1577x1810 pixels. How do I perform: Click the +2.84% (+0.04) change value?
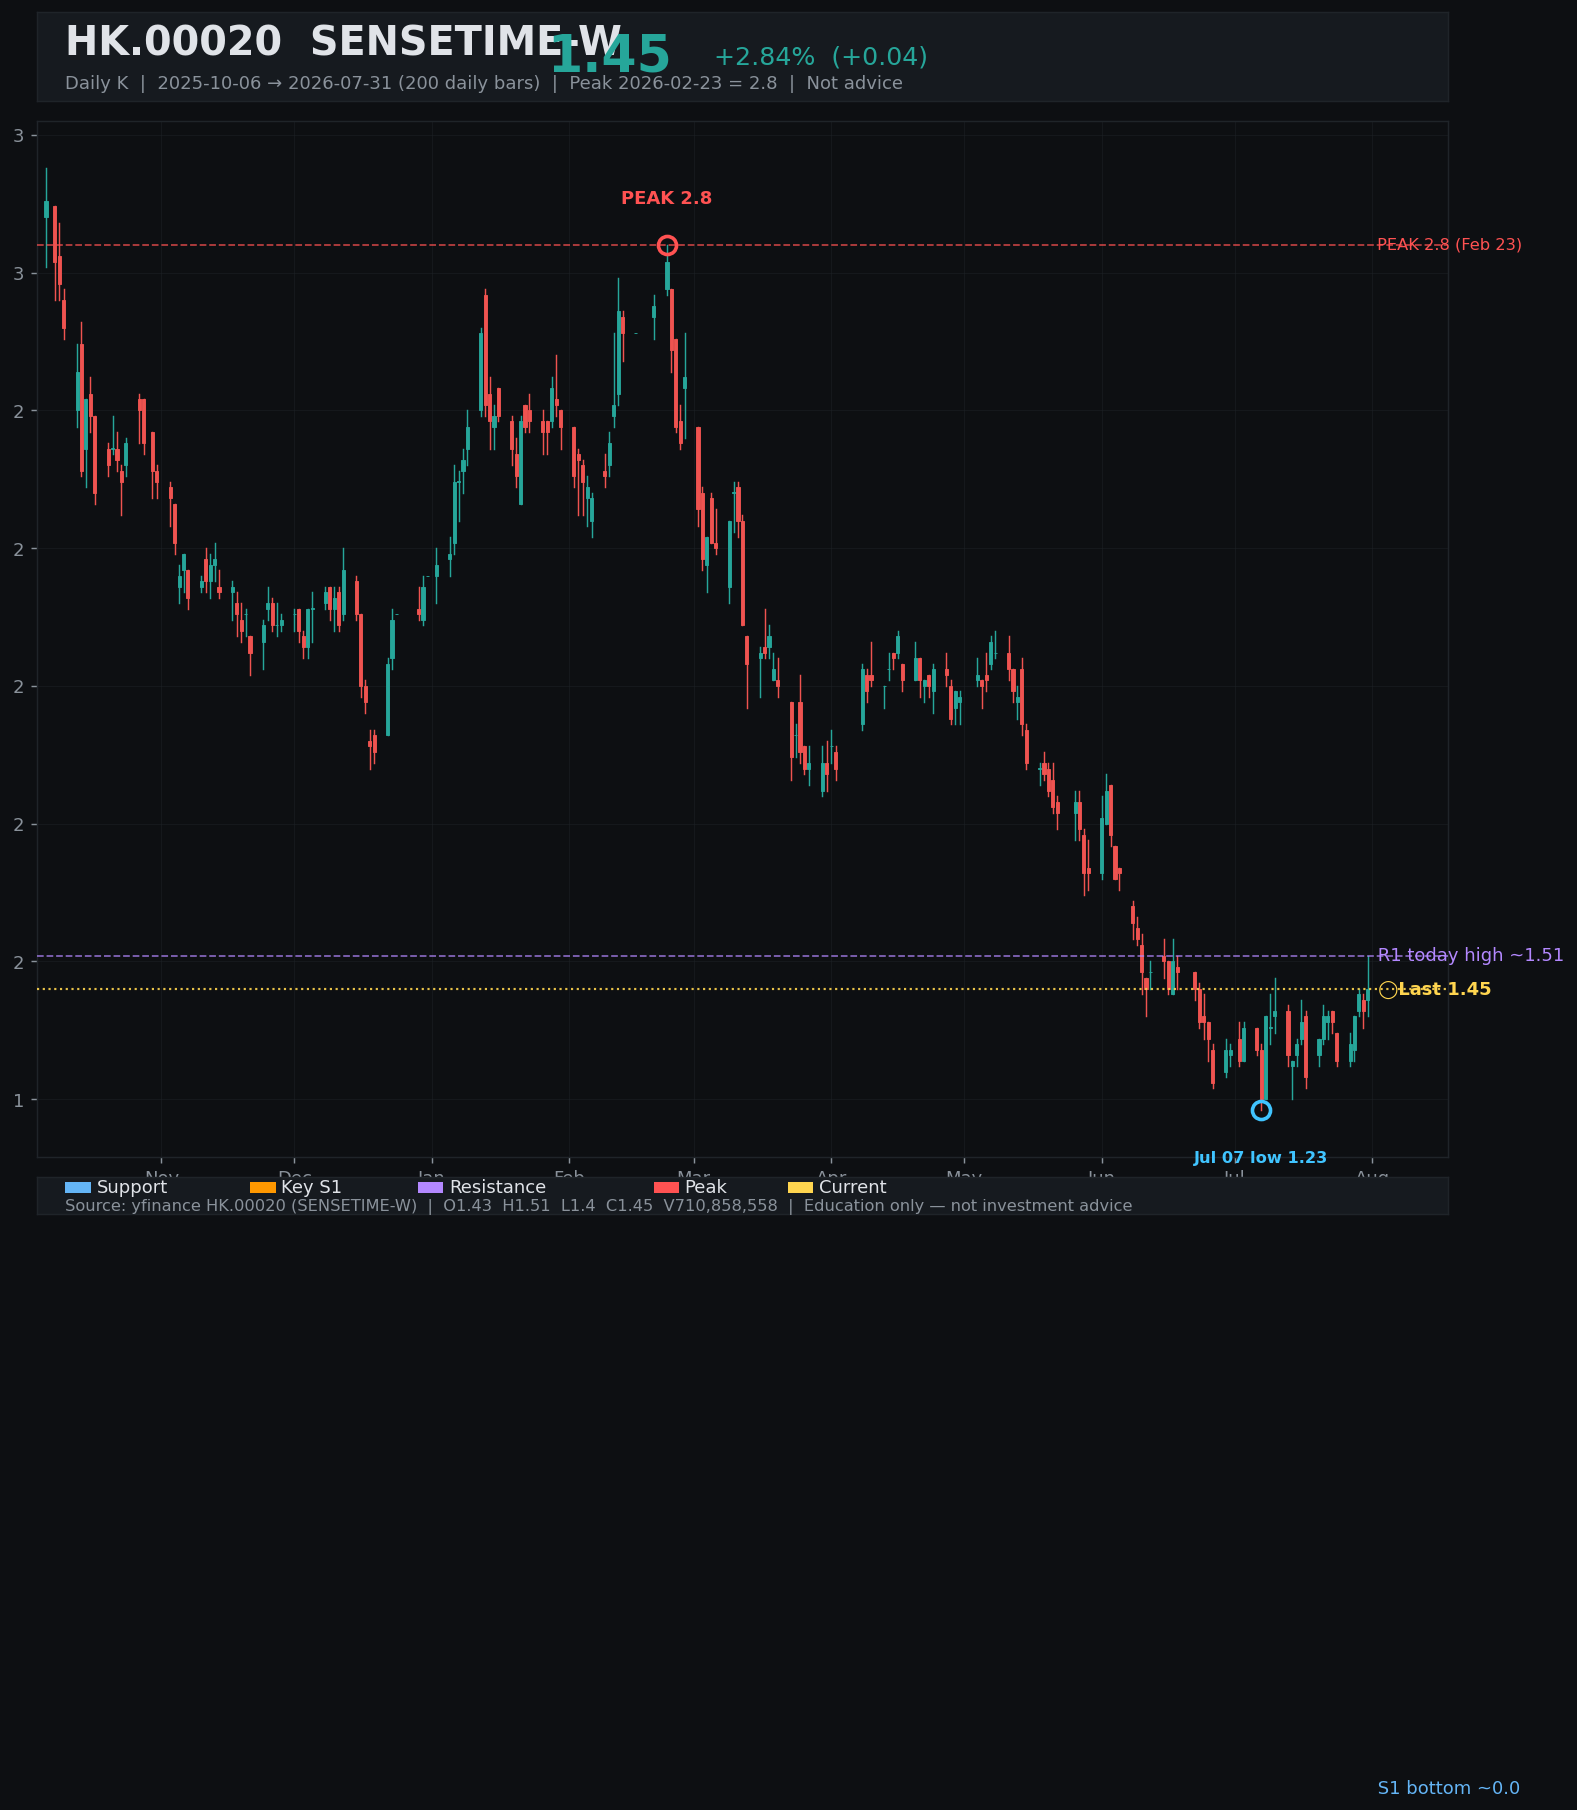pyautogui.click(x=821, y=57)
